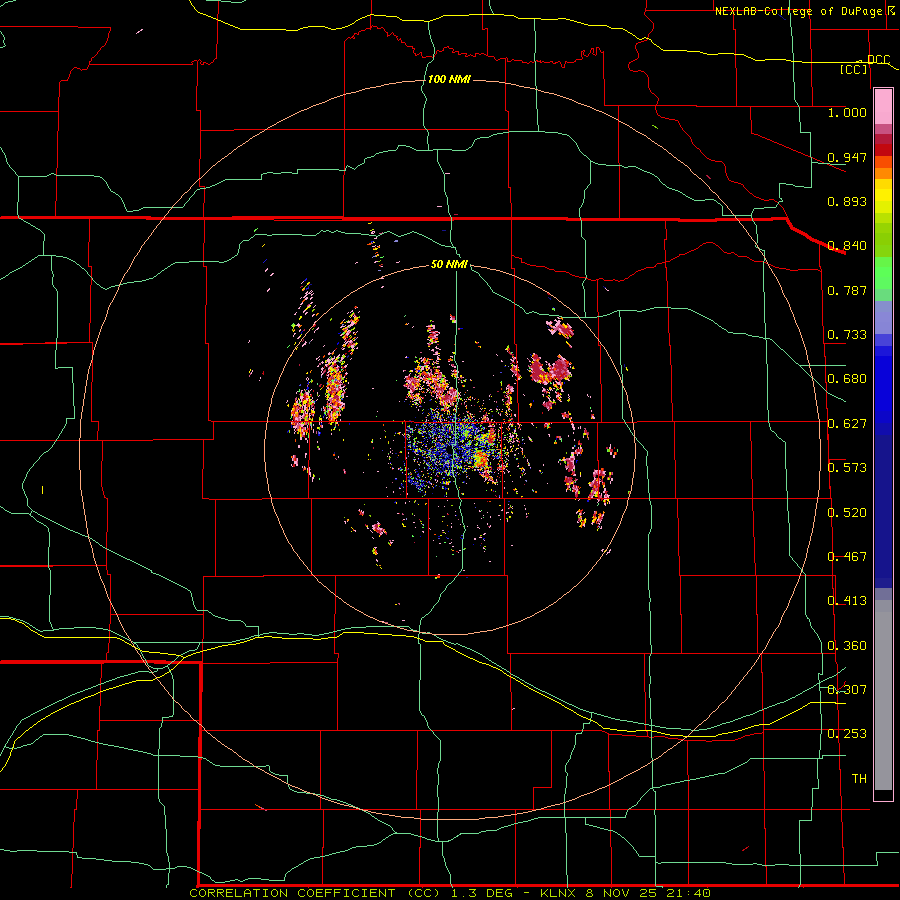Click the 0.787 color scale label
The image size is (900, 900).
click(847, 290)
